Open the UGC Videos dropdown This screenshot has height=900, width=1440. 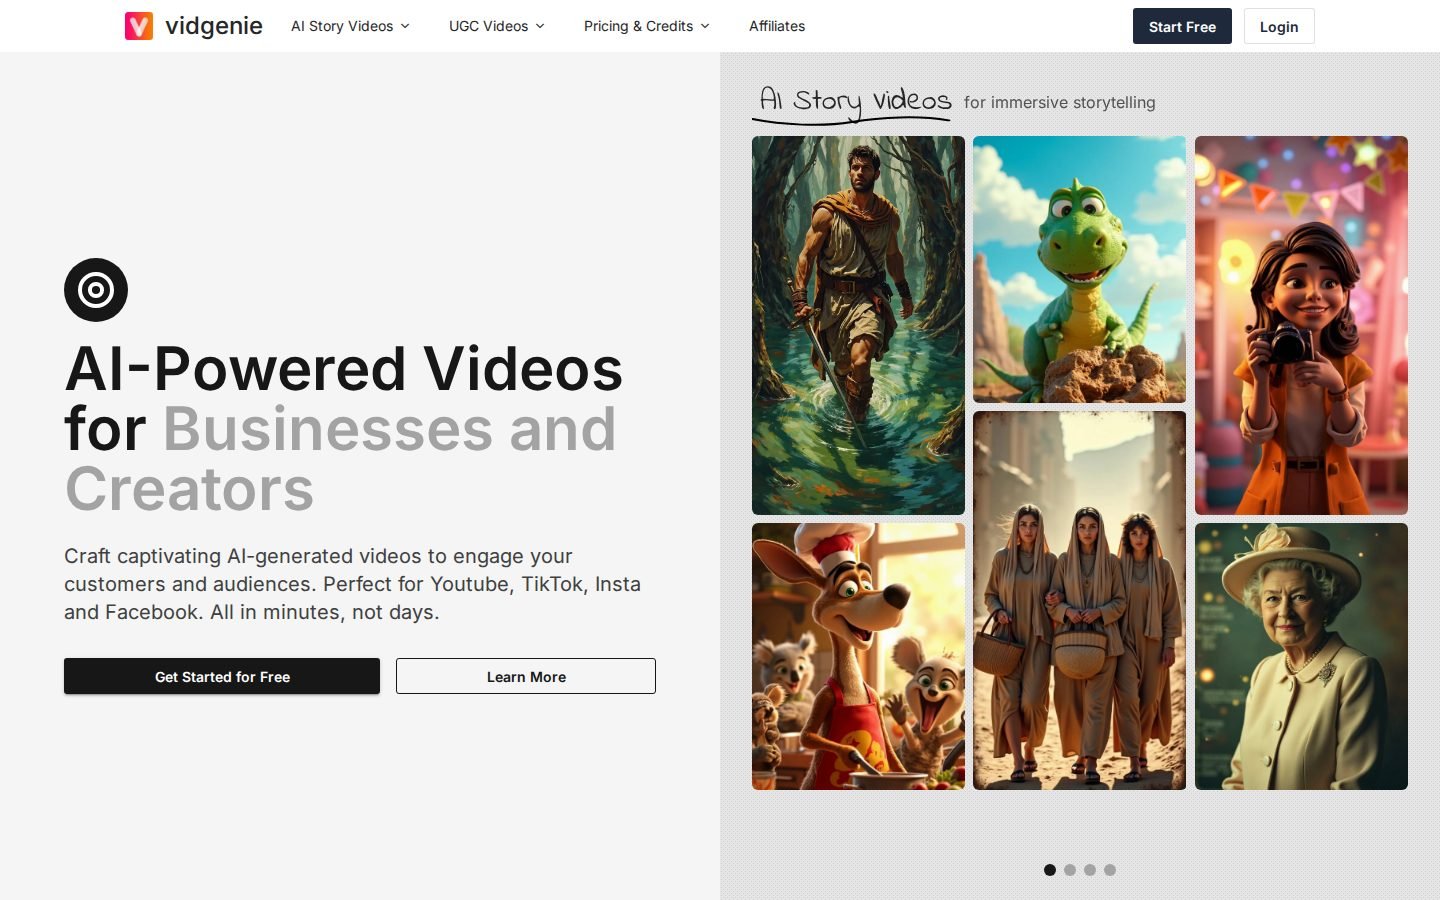tap(497, 26)
